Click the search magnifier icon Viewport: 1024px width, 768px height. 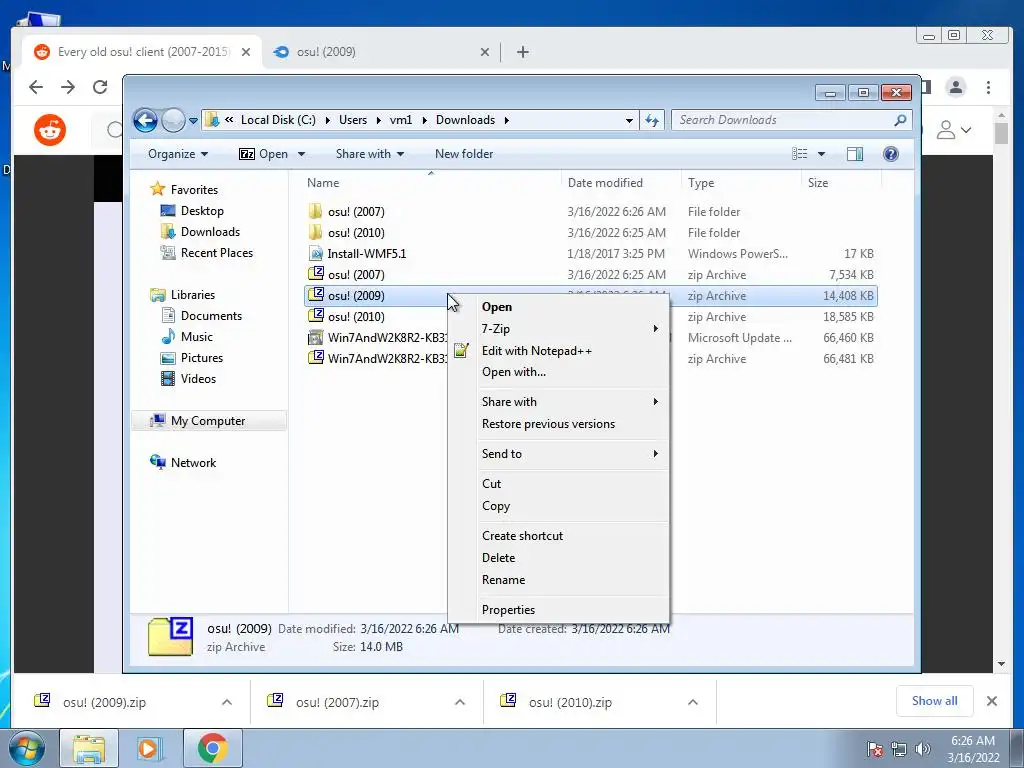901,120
